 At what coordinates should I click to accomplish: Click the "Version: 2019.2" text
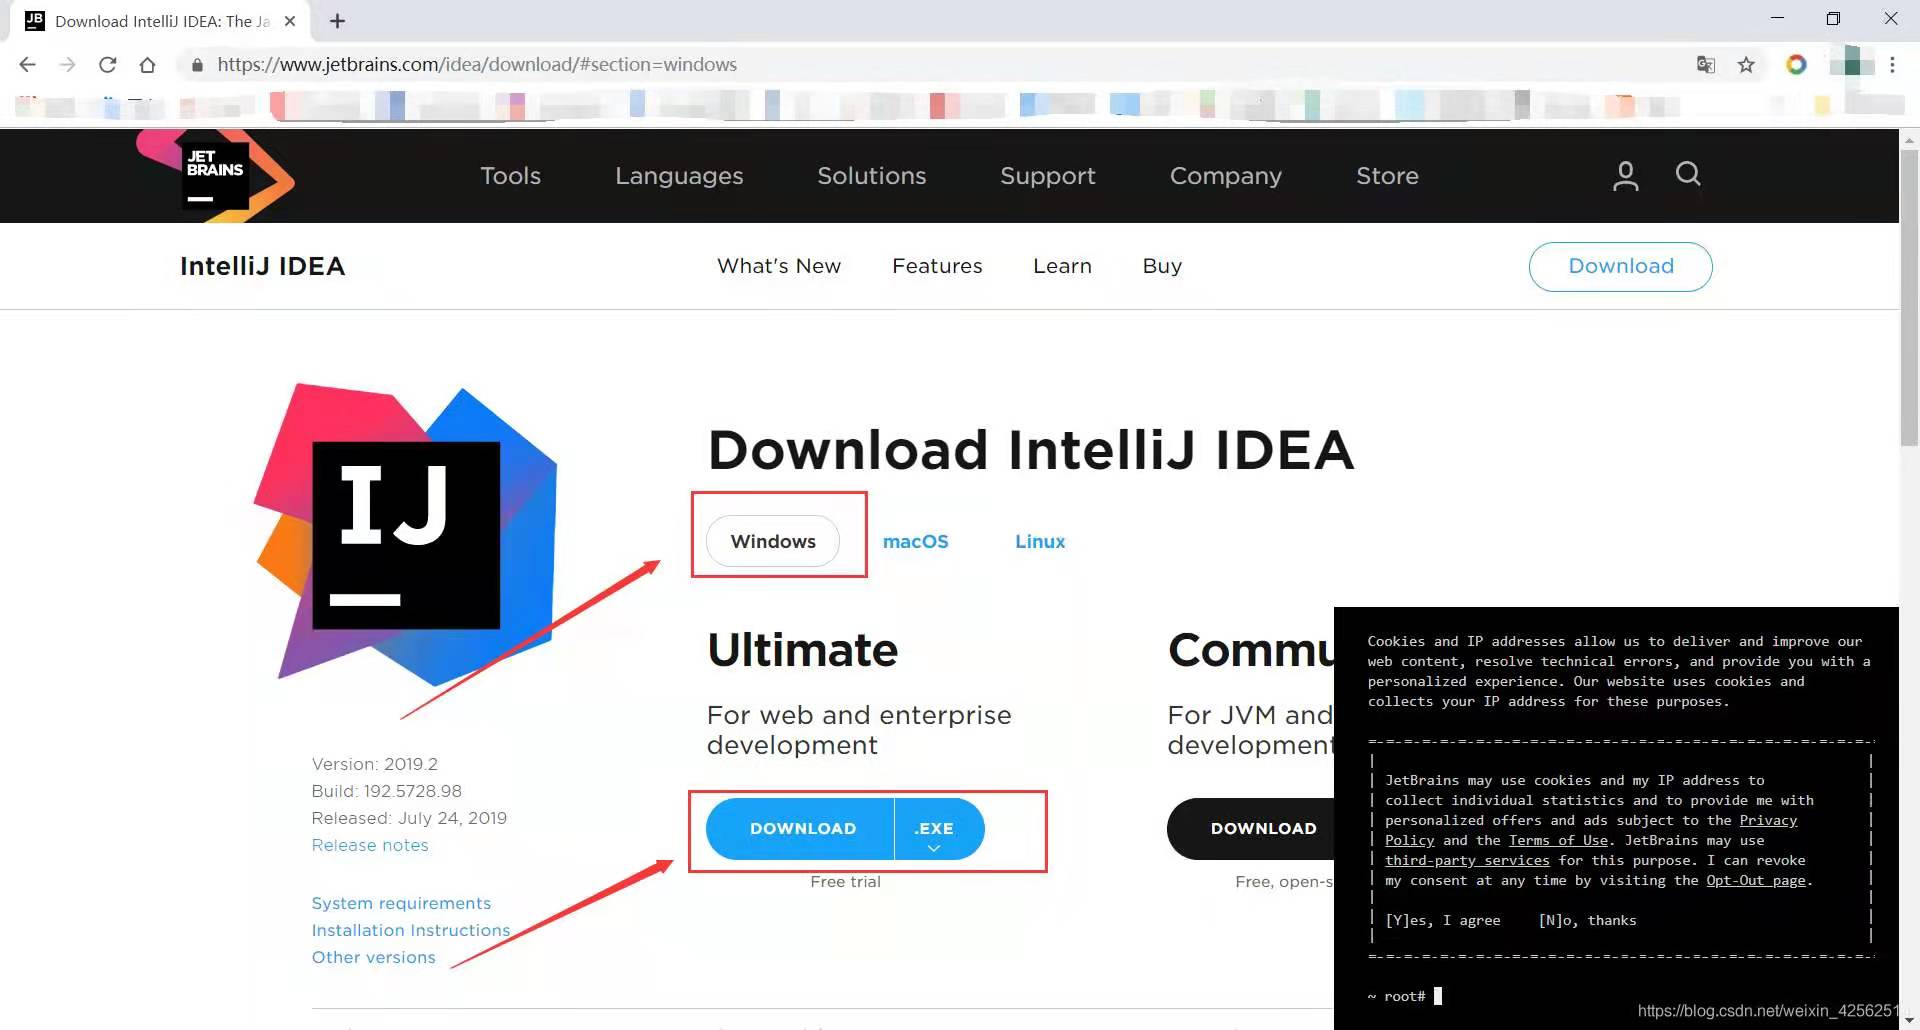click(x=375, y=764)
